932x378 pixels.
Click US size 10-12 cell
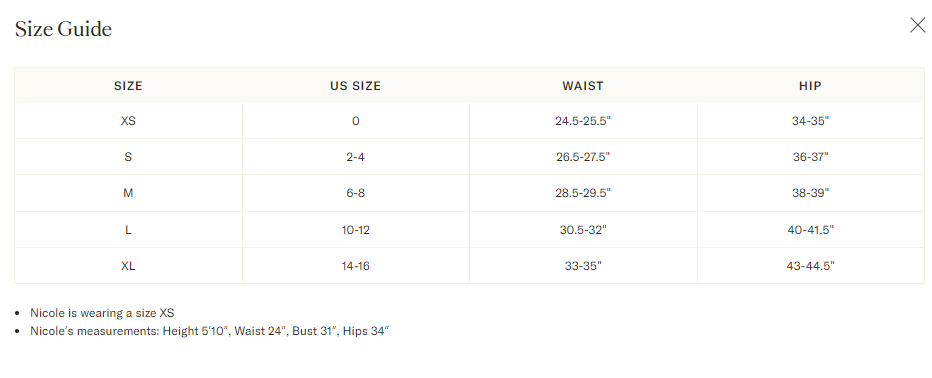(x=355, y=229)
